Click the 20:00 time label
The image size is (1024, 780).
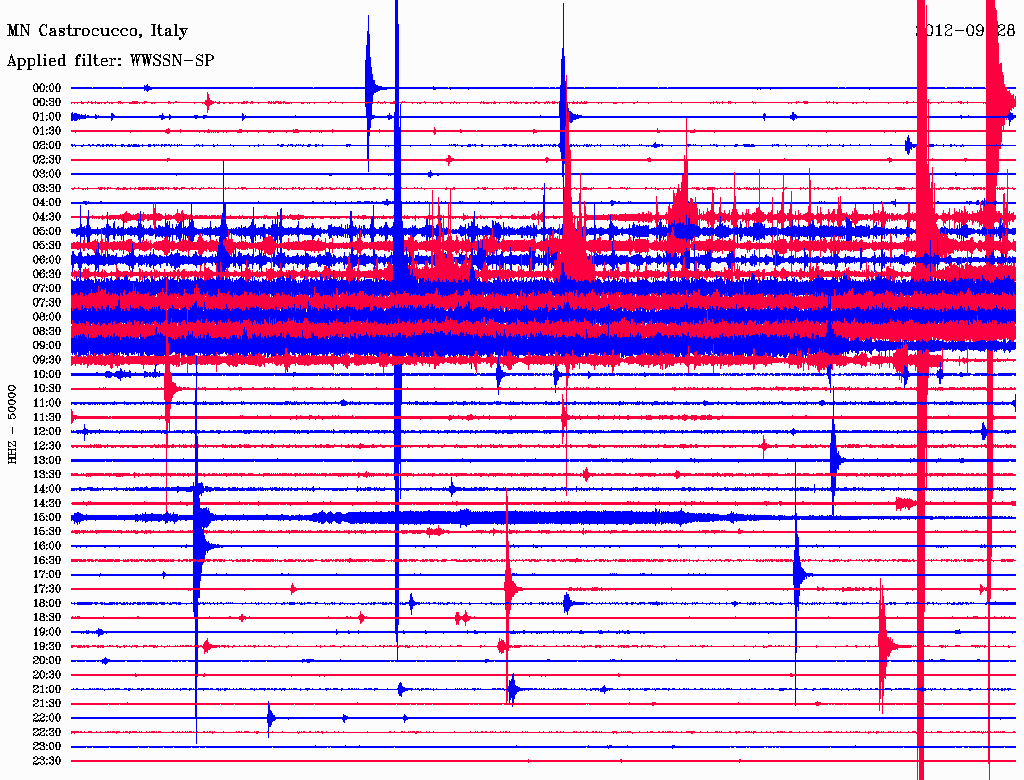[47, 660]
